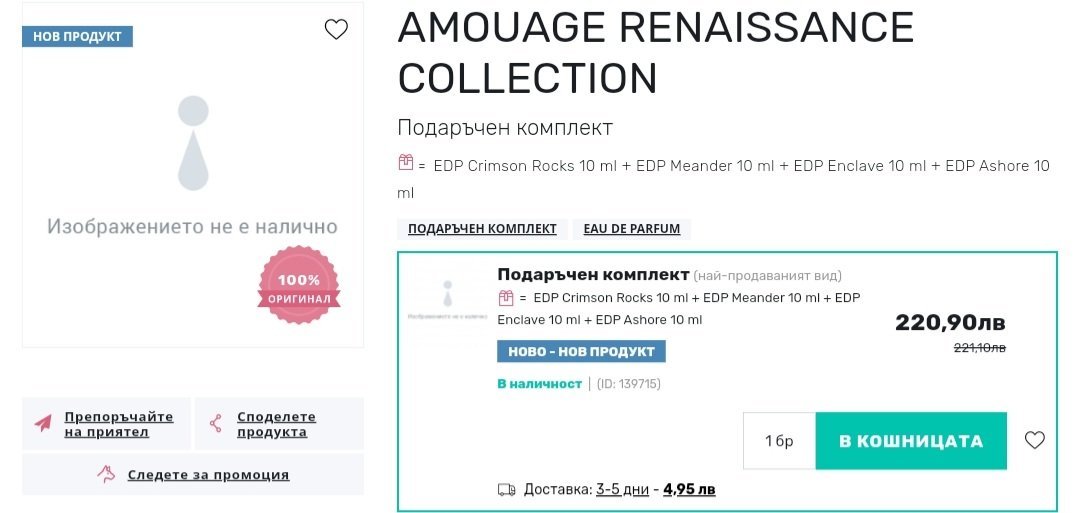The width and height of the screenshot is (1080, 513).
Task: Select the ПОДАРЪЧЕН КОМПЛЕКТ tag
Action: [x=482, y=229]
